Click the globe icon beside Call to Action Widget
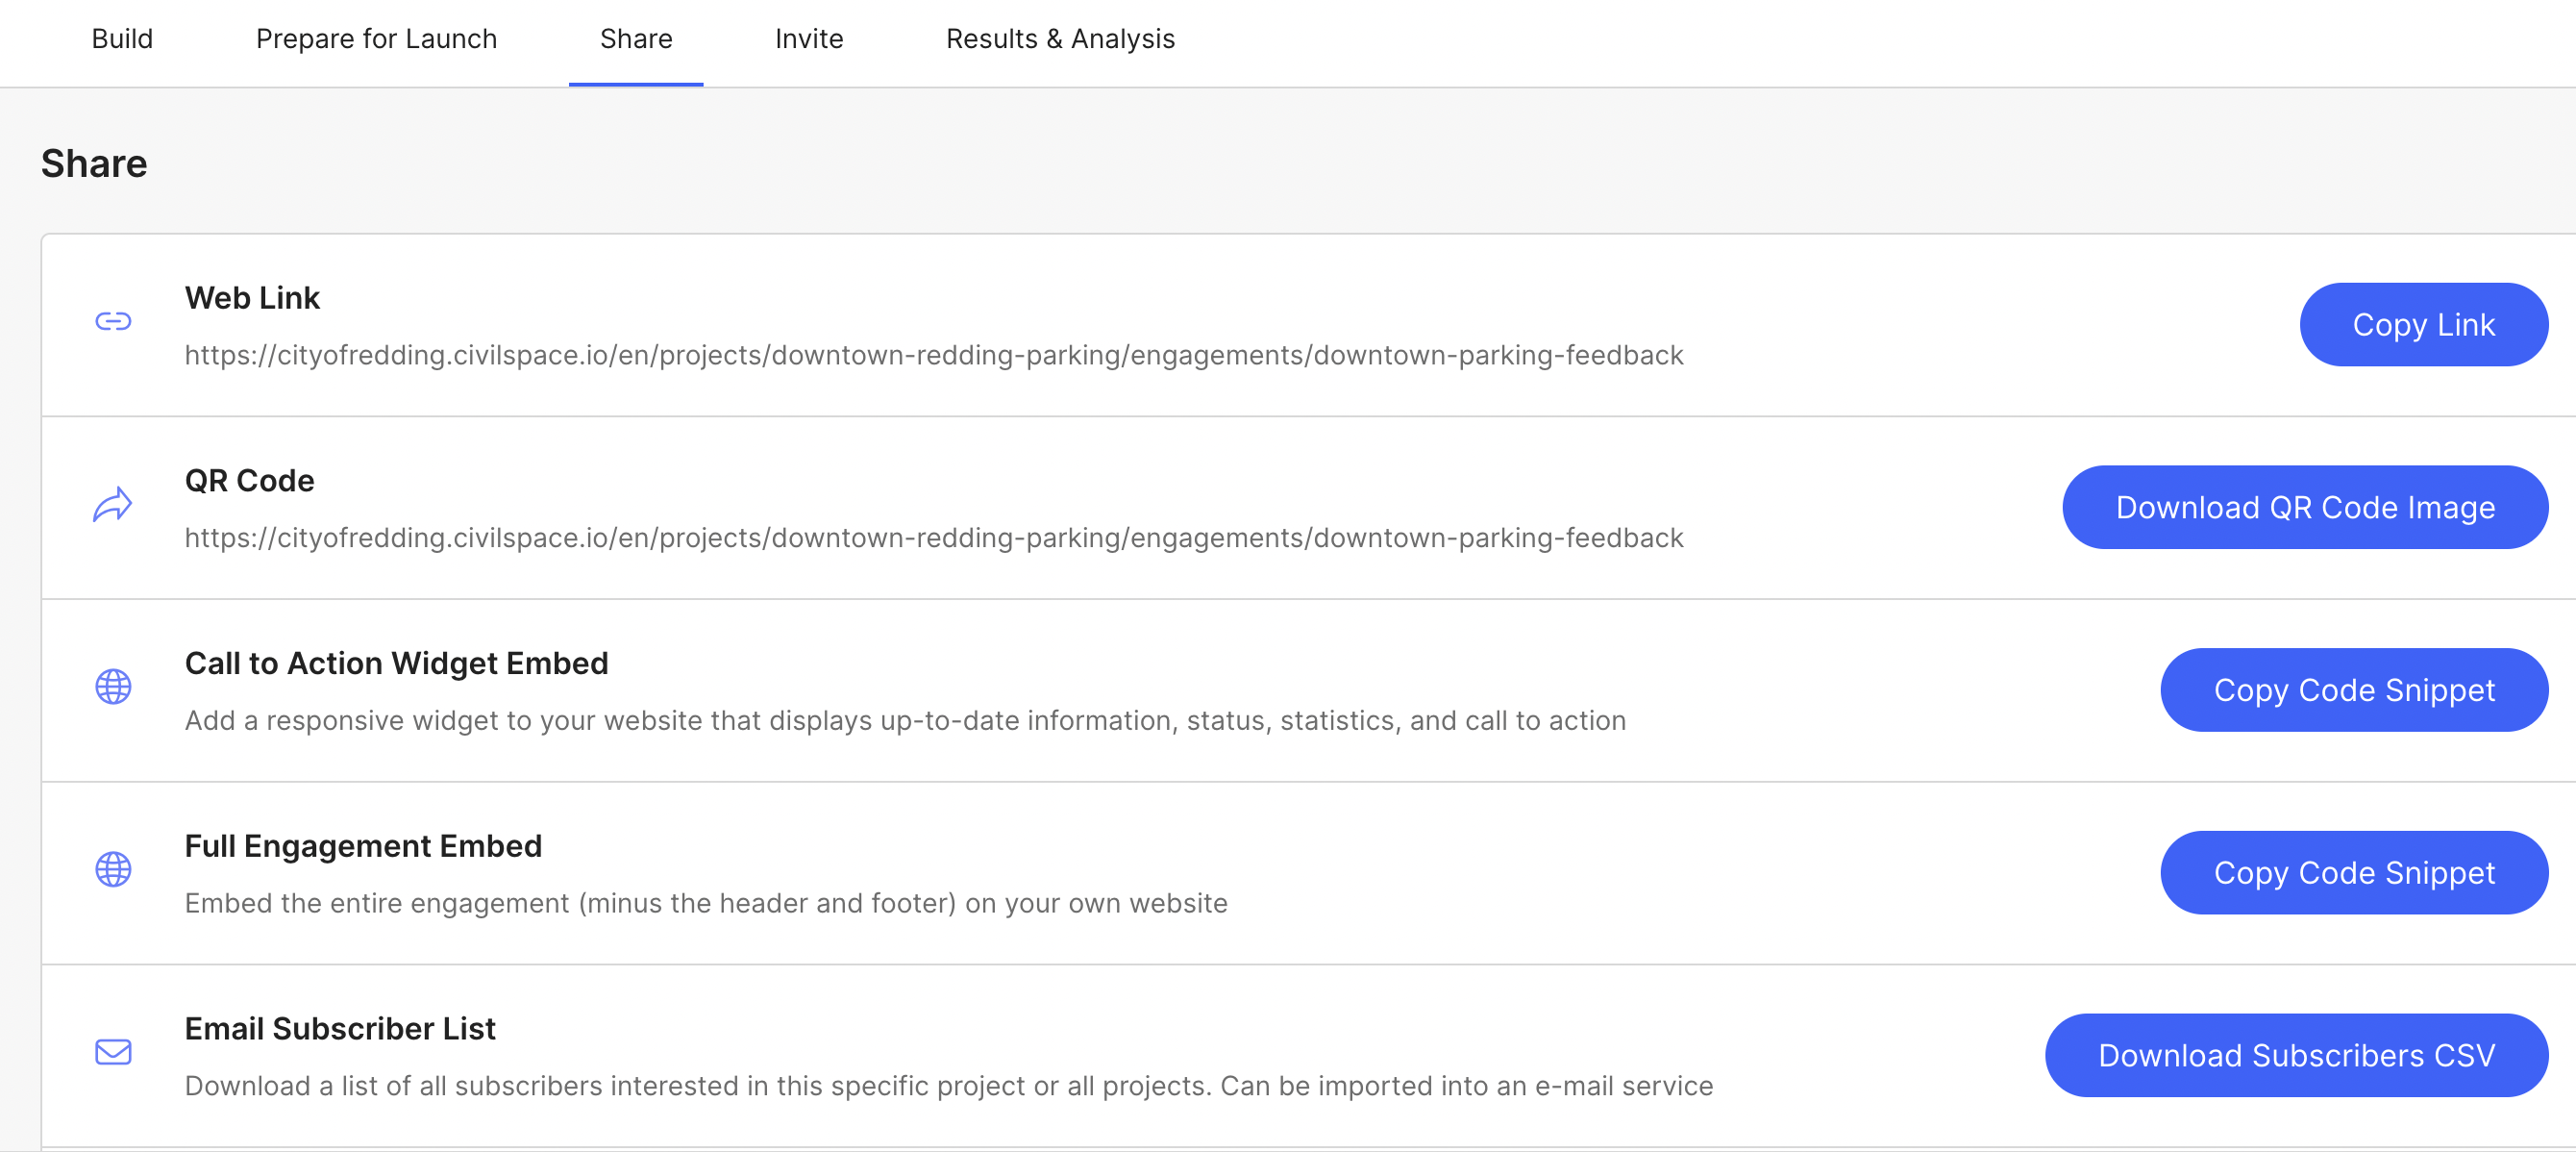 click(x=113, y=687)
